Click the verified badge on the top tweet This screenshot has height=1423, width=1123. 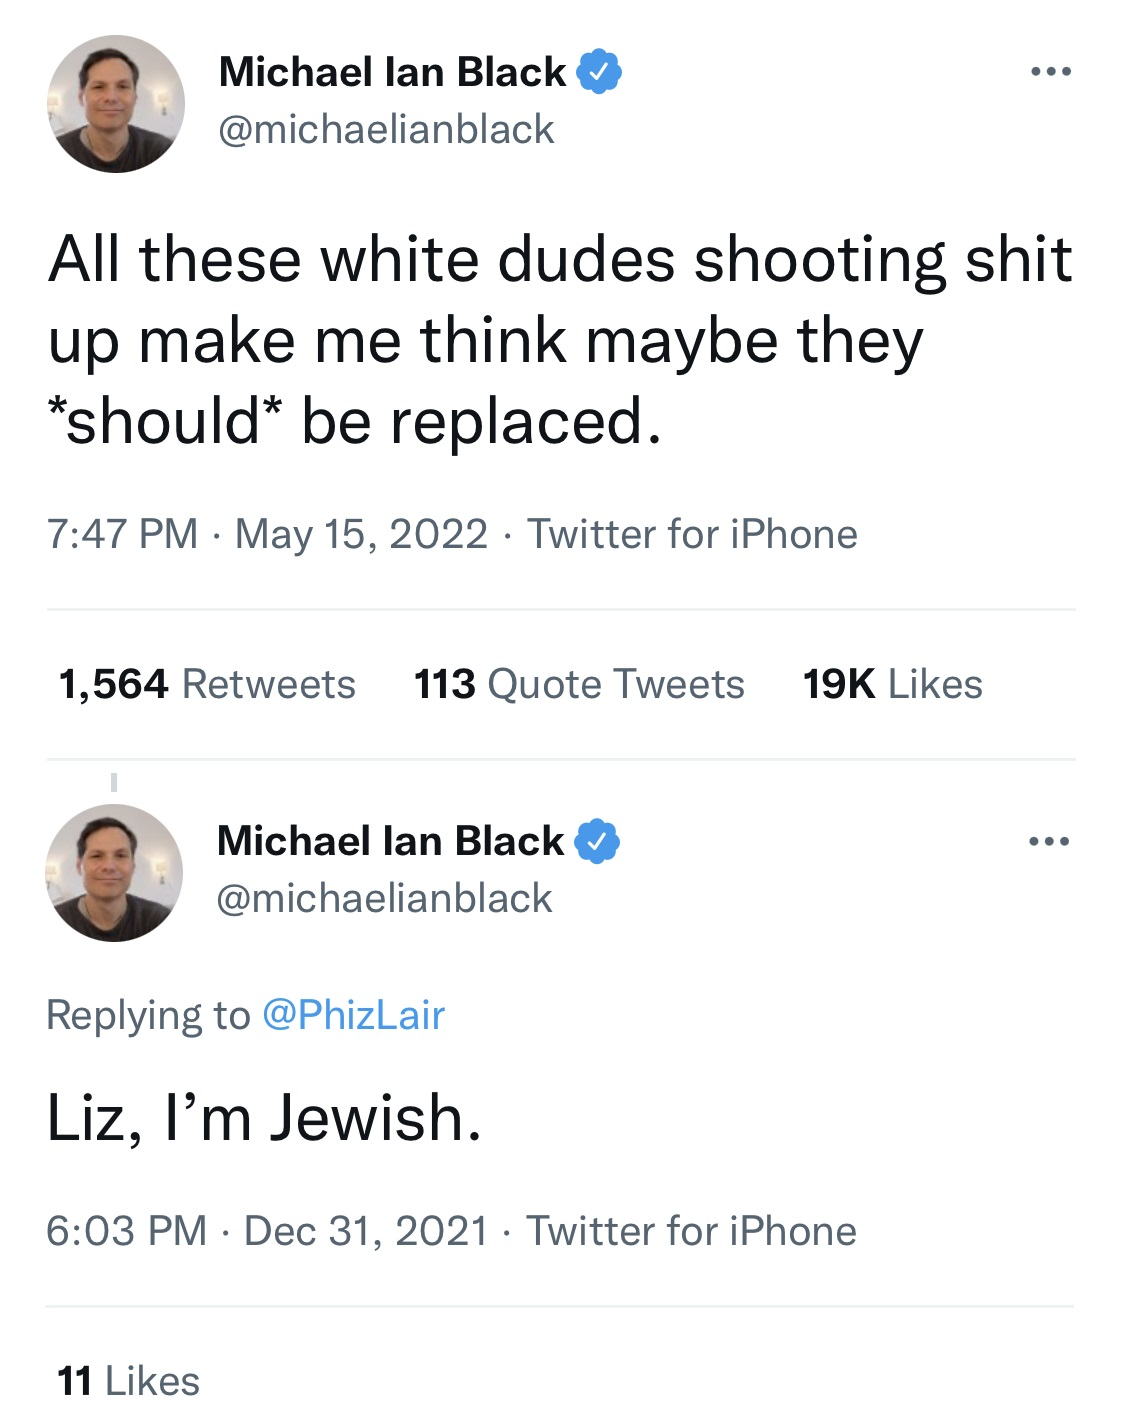(x=599, y=72)
